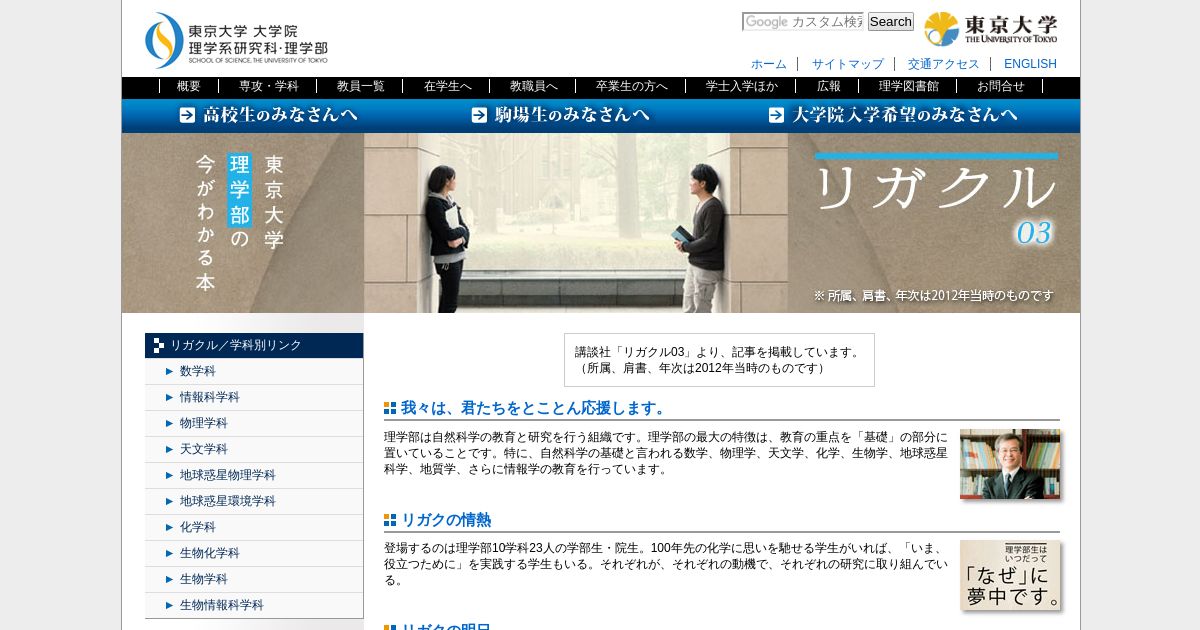
Task: Click the School of Science logo
Action: click(x=236, y=41)
